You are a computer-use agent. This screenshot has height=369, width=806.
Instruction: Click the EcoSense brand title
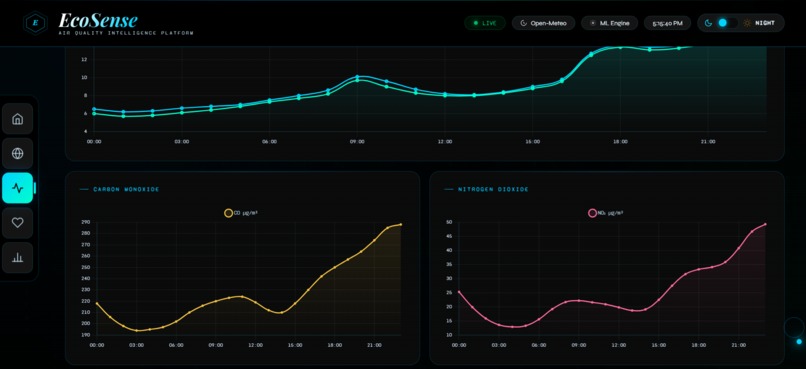click(x=98, y=20)
